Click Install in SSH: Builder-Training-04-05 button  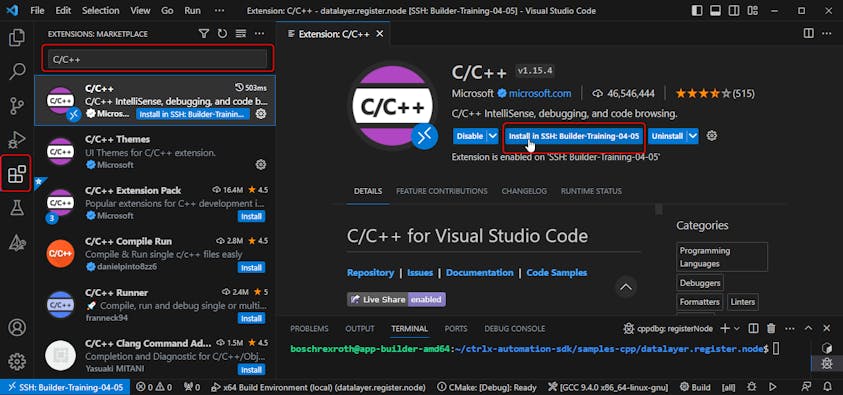(574, 136)
